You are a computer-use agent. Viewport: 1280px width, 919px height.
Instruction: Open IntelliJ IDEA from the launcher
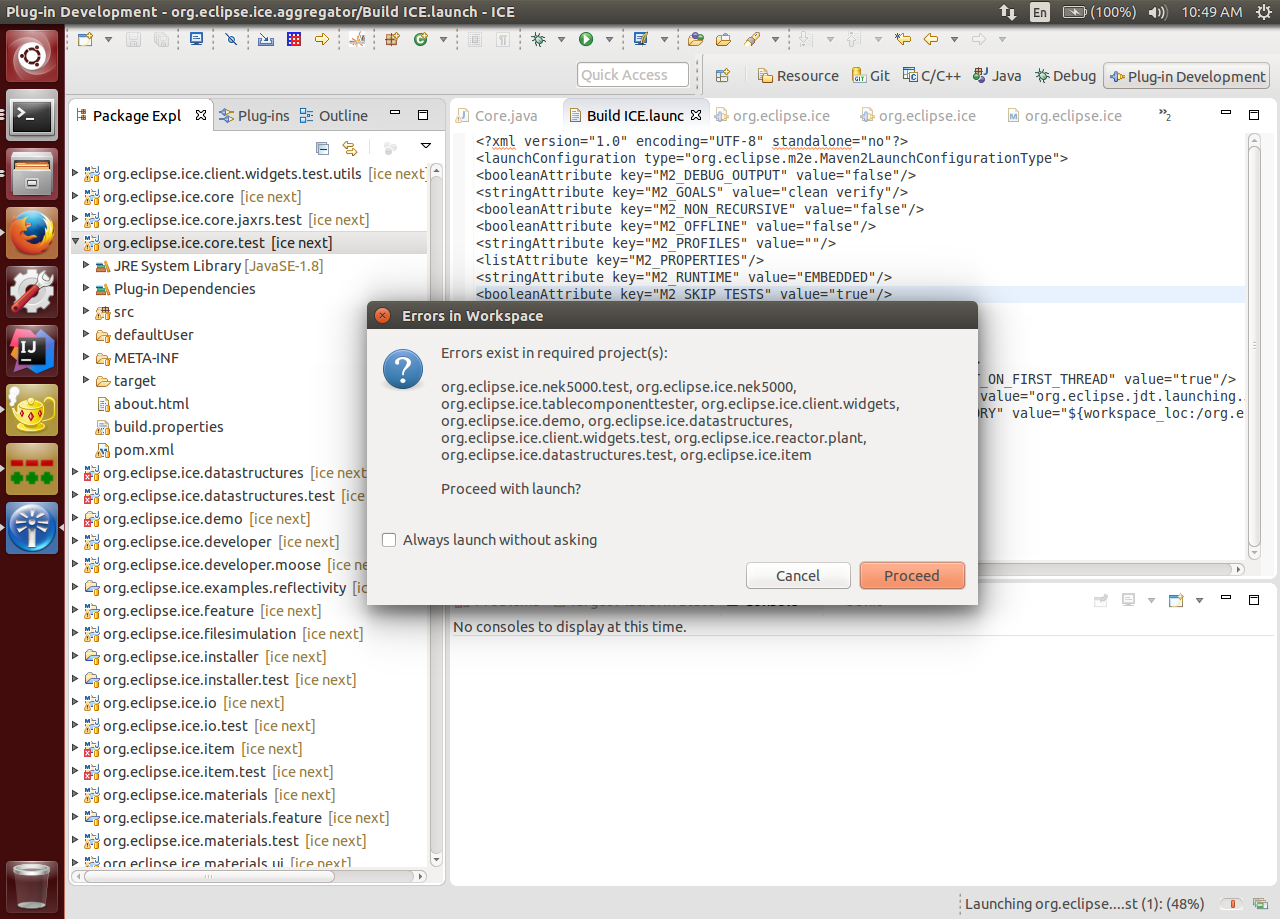[32, 351]
